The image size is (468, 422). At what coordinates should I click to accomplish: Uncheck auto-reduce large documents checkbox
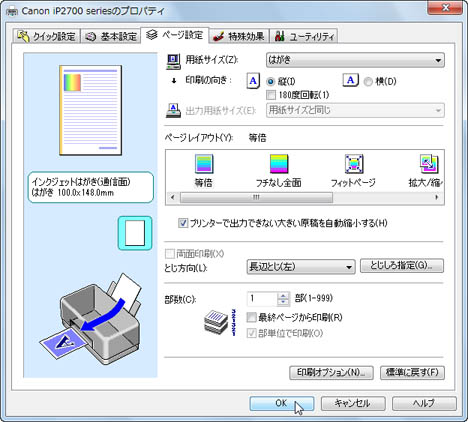pyautogui.click(x=183, y=223)
